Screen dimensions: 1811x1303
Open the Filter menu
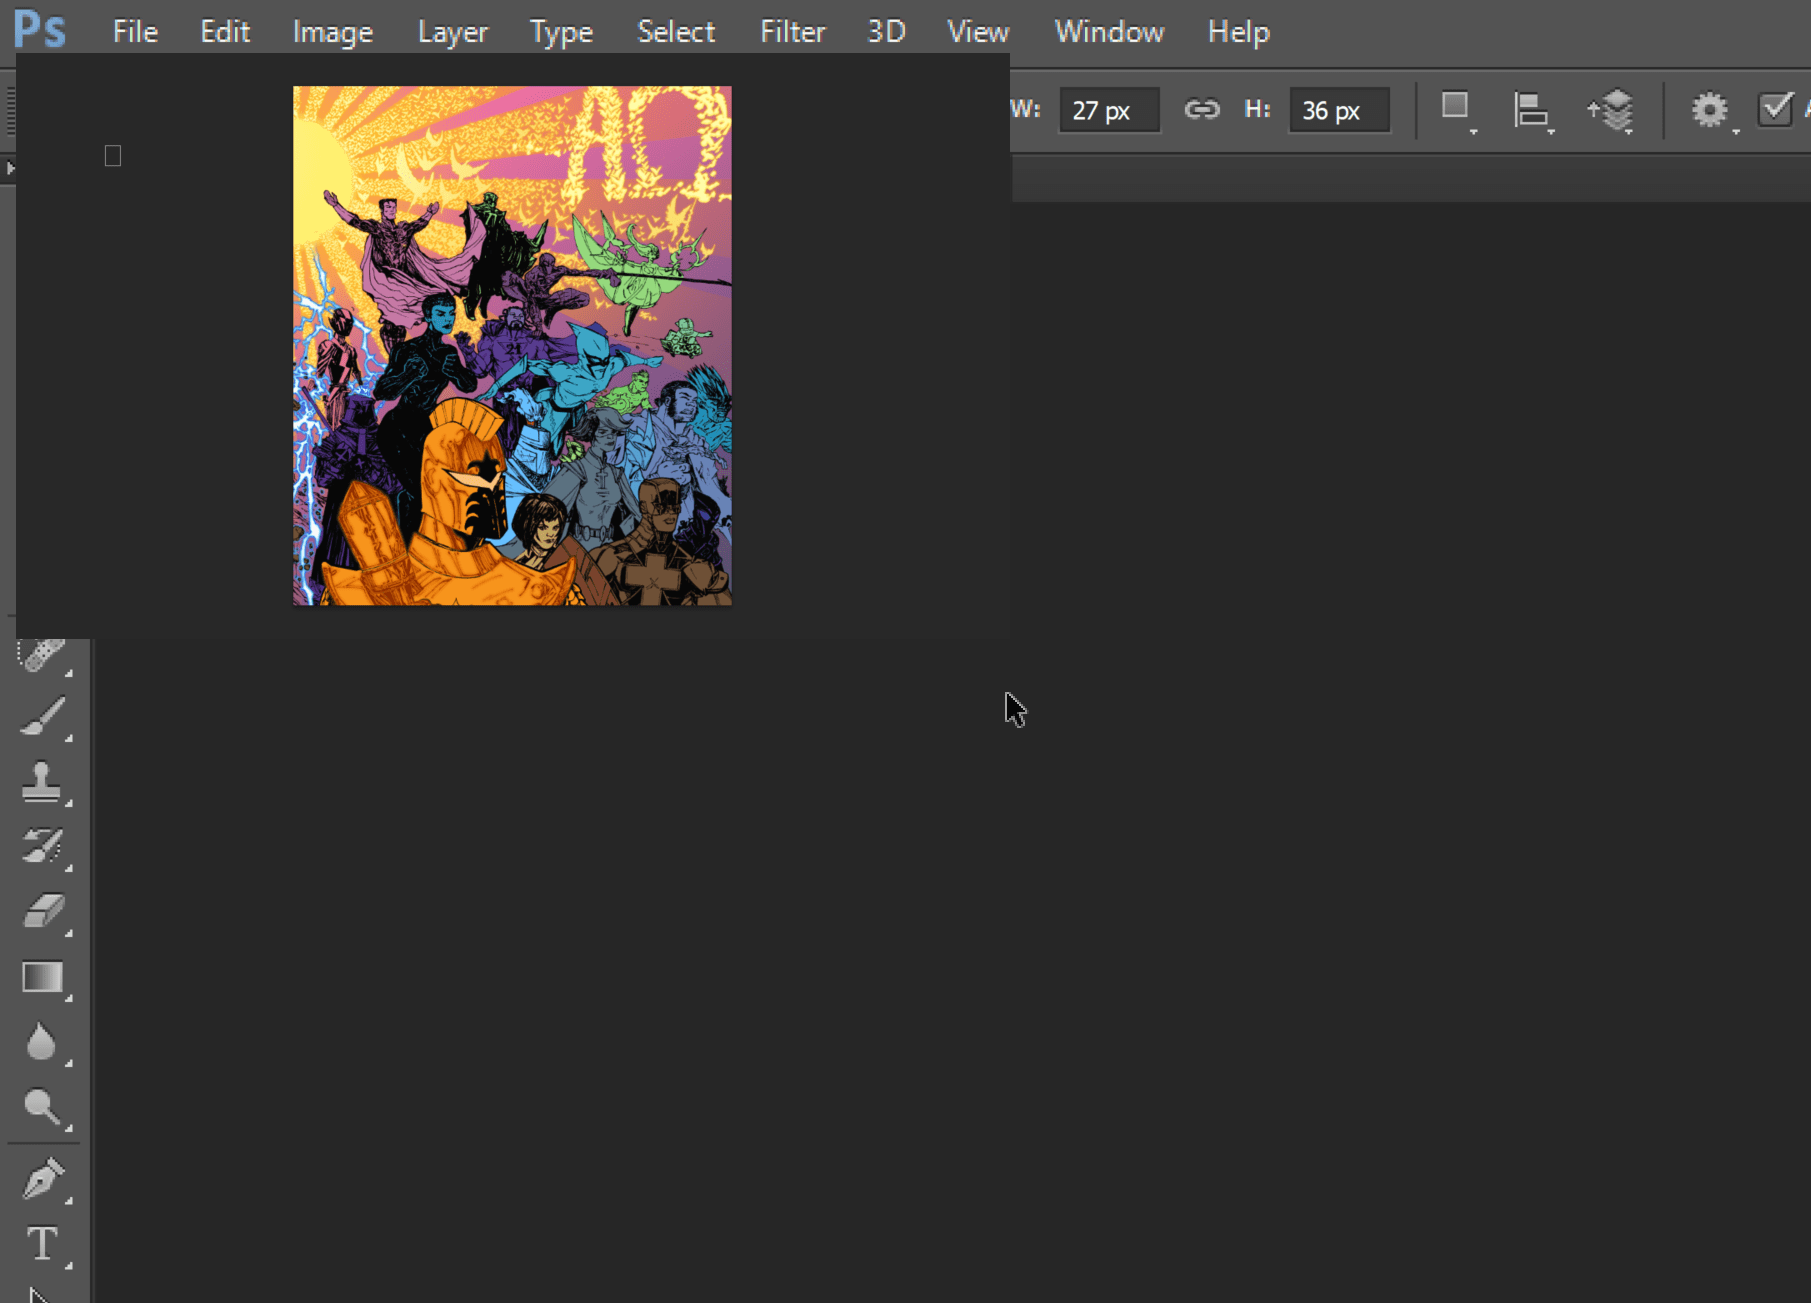pyautogui.click(x=791, y=31)
